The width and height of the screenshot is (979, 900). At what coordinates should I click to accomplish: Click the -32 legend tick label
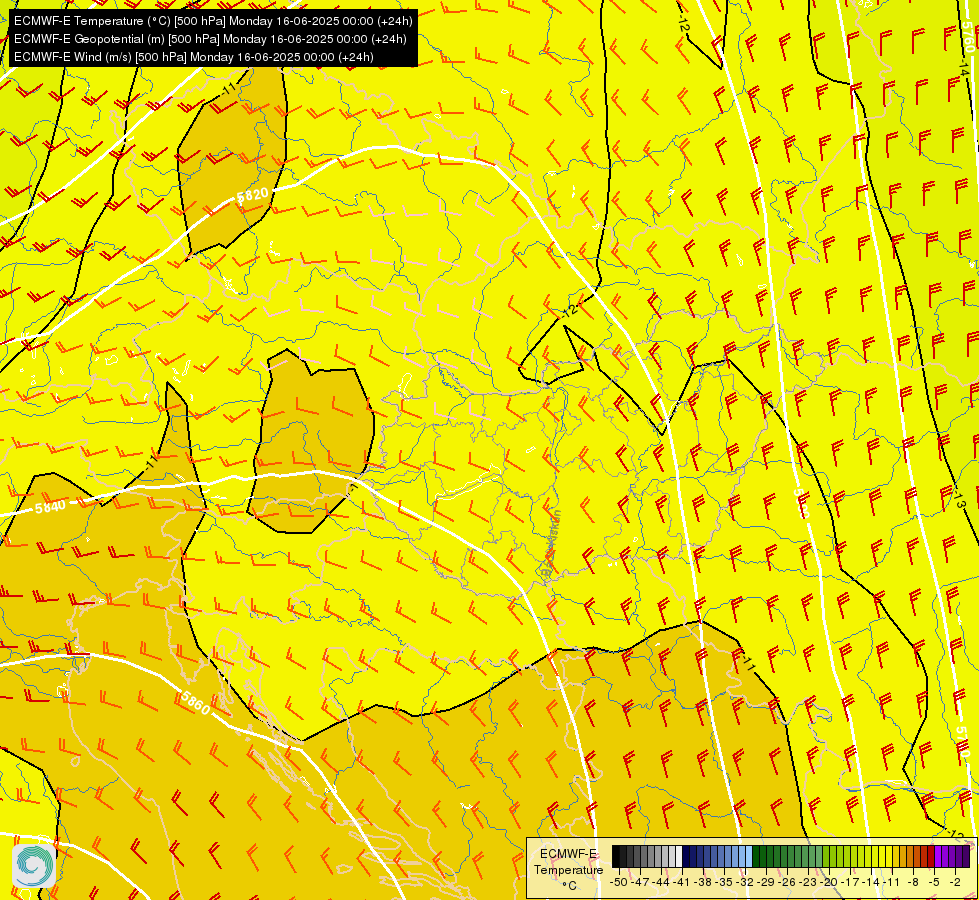click(745, 882)
